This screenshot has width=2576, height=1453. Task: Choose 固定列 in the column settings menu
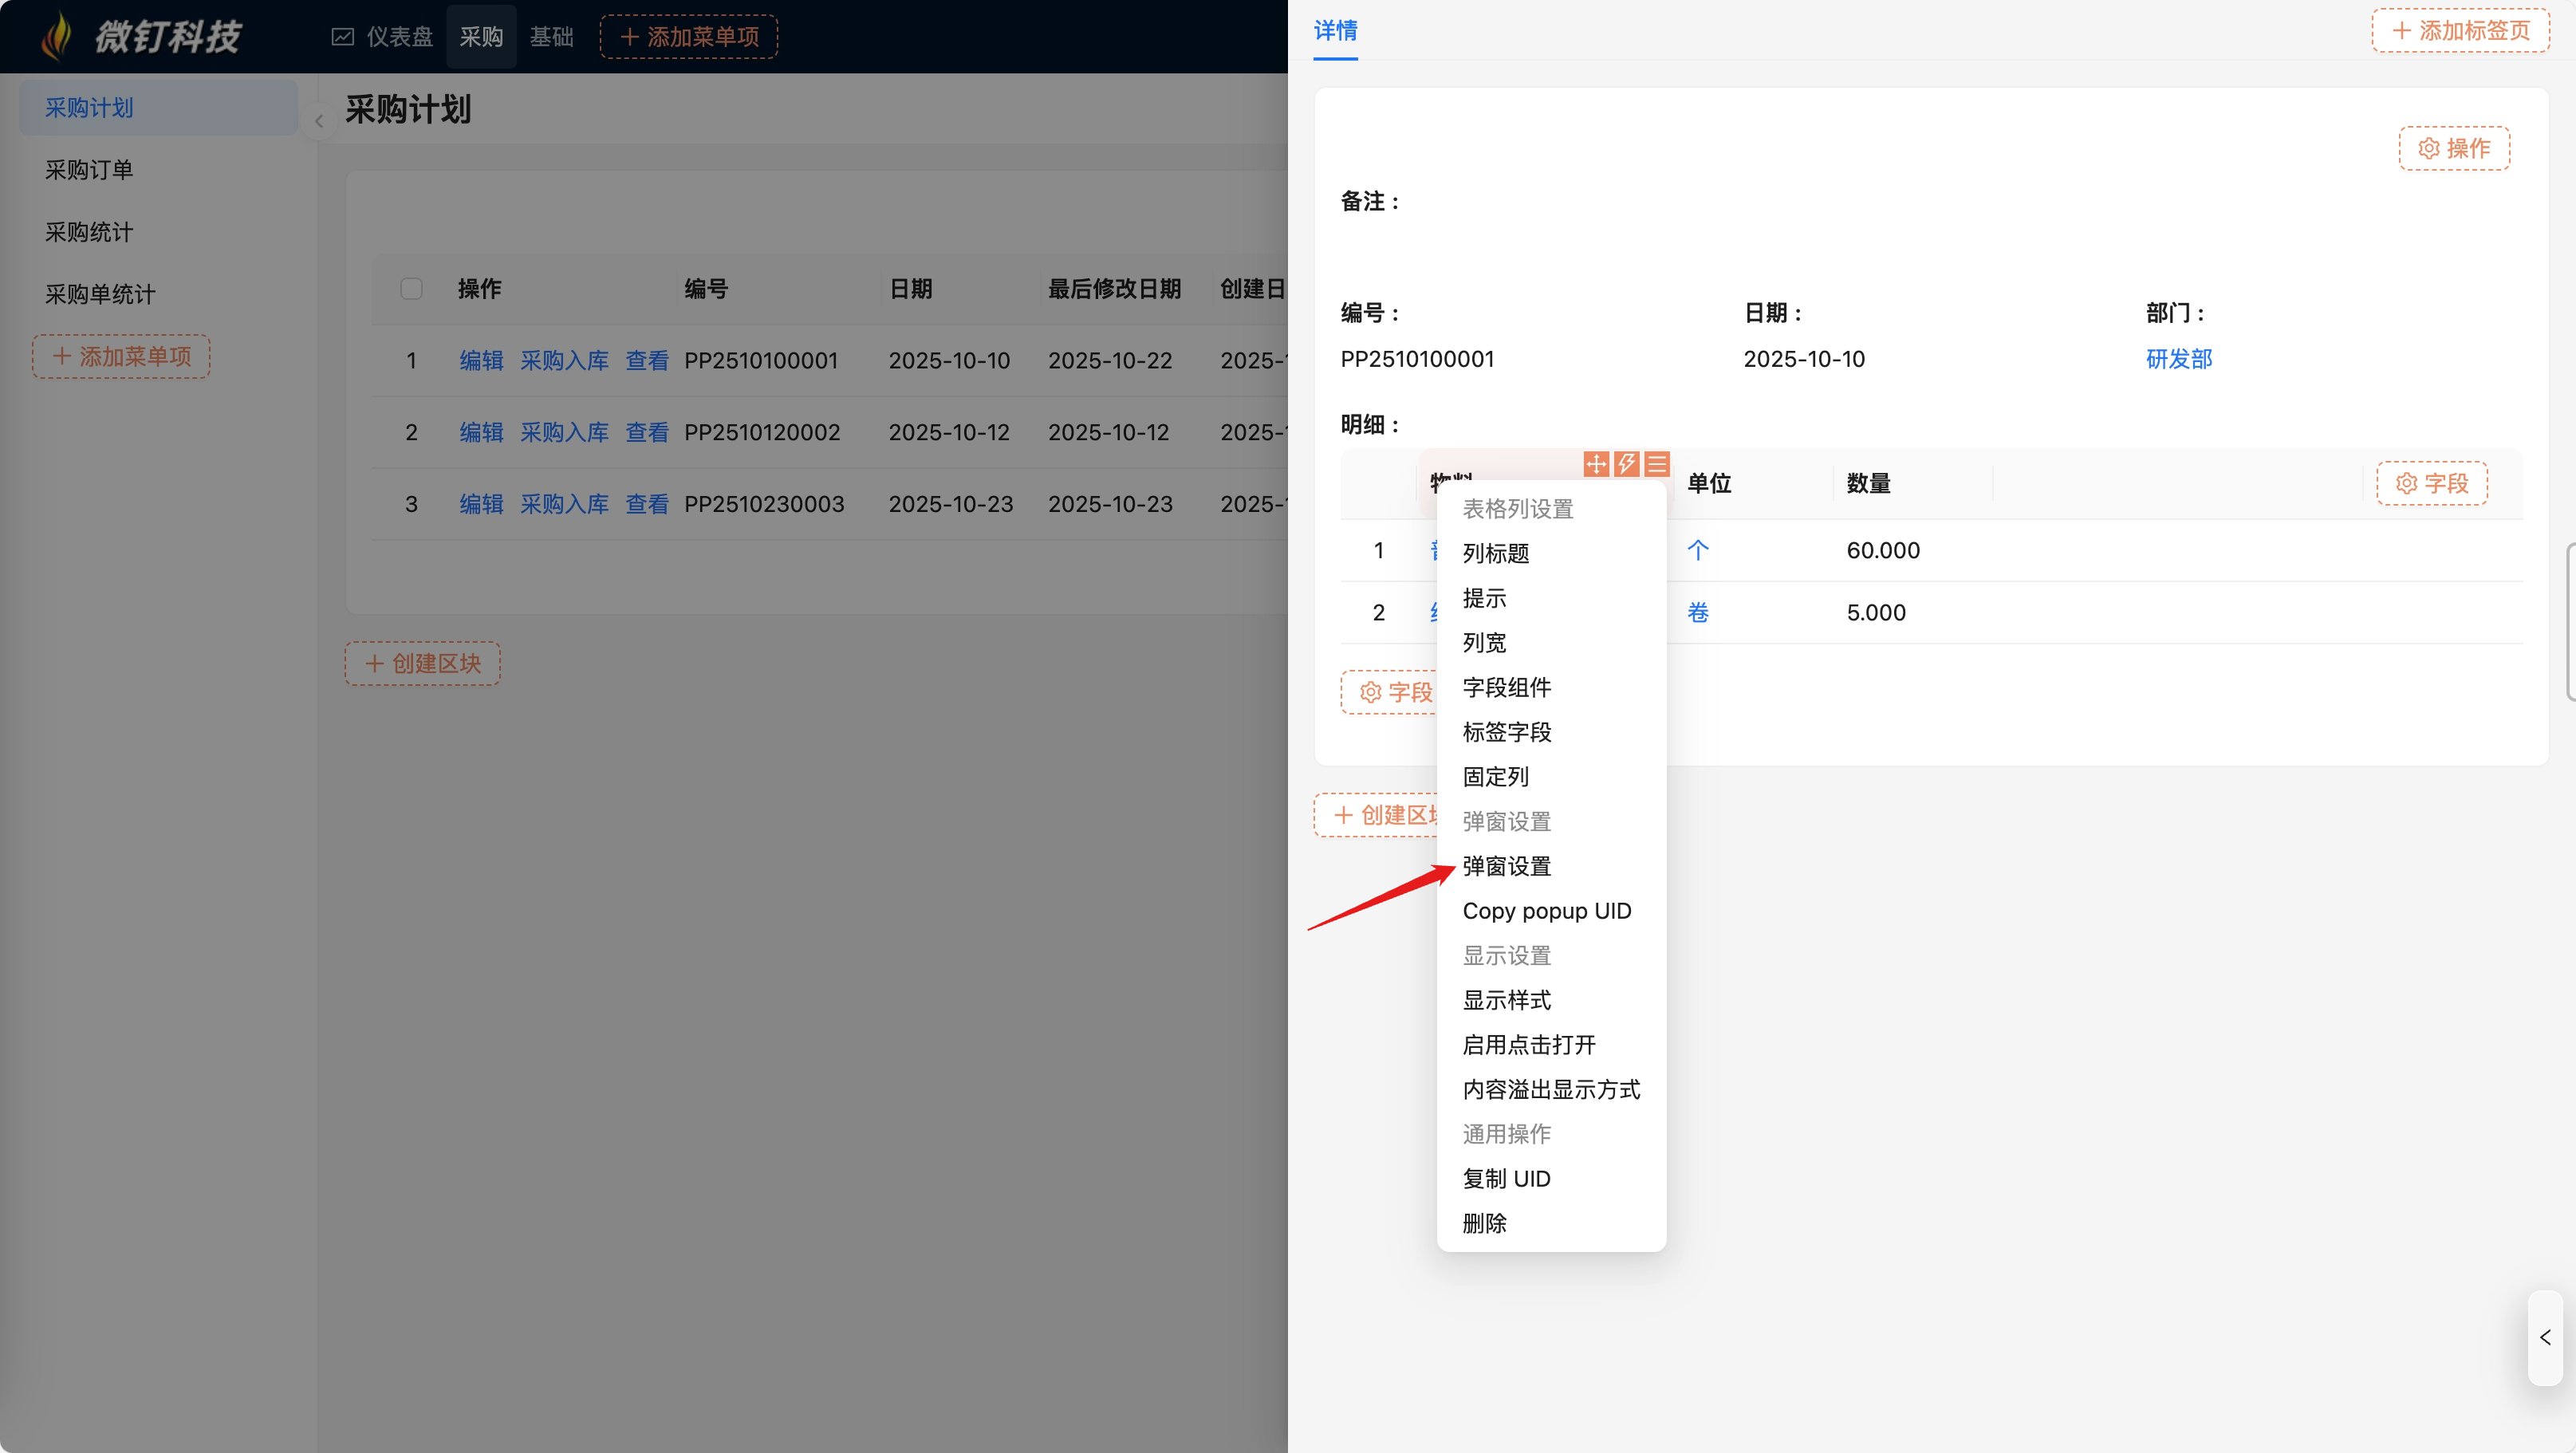pyautogui.click(x=1495, y=776)
